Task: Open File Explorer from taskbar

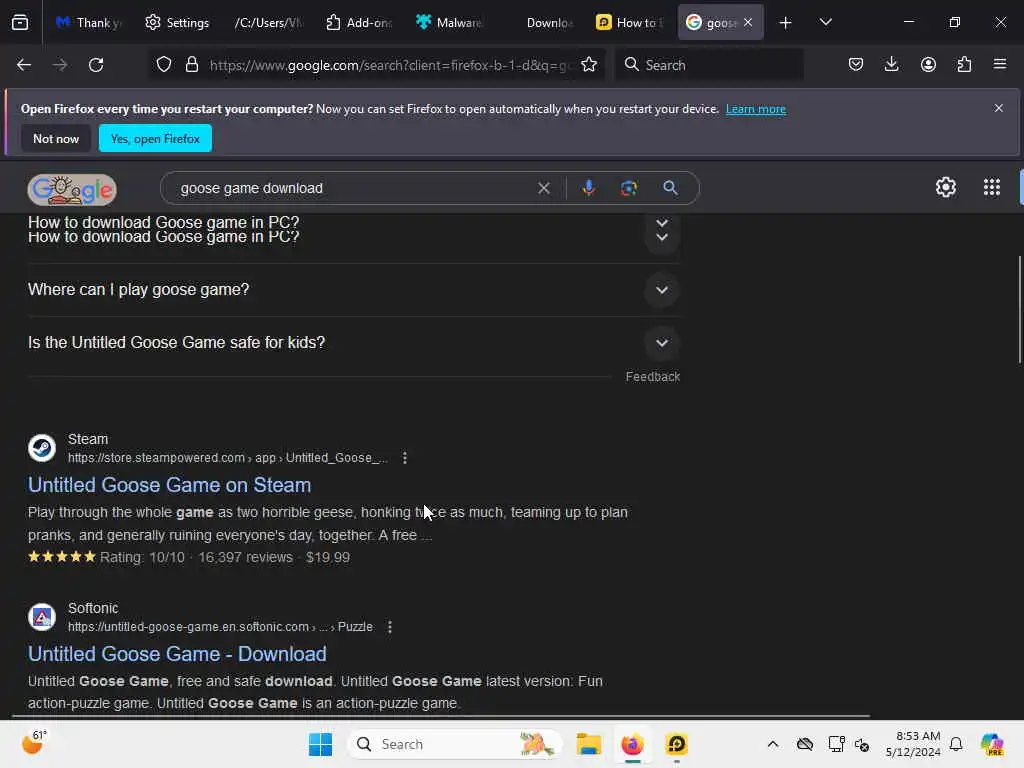Action: click(588, 744)
